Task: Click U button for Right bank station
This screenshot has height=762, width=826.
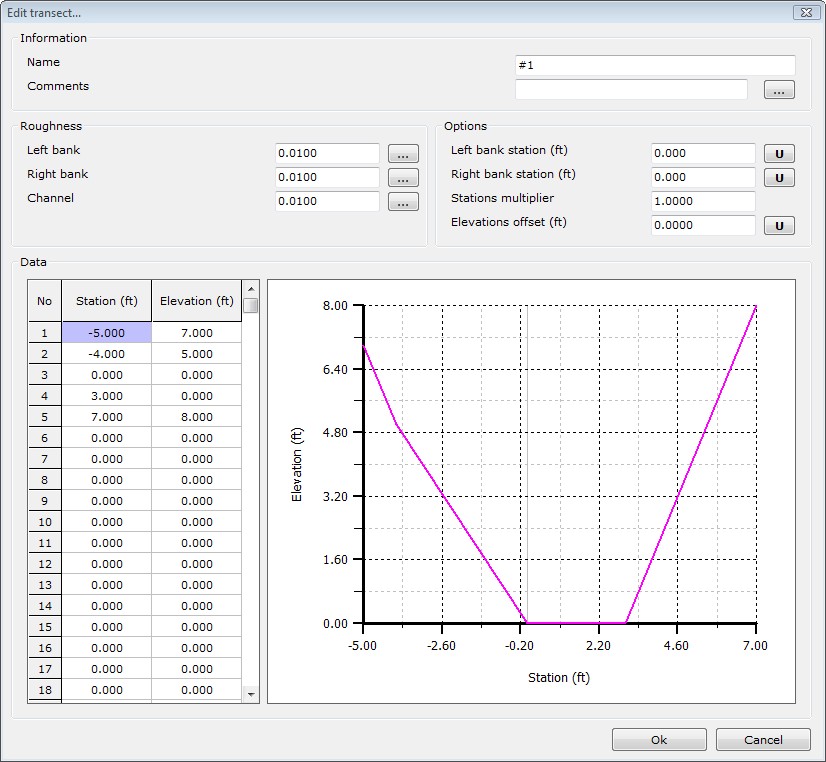Action: (779, 178)
